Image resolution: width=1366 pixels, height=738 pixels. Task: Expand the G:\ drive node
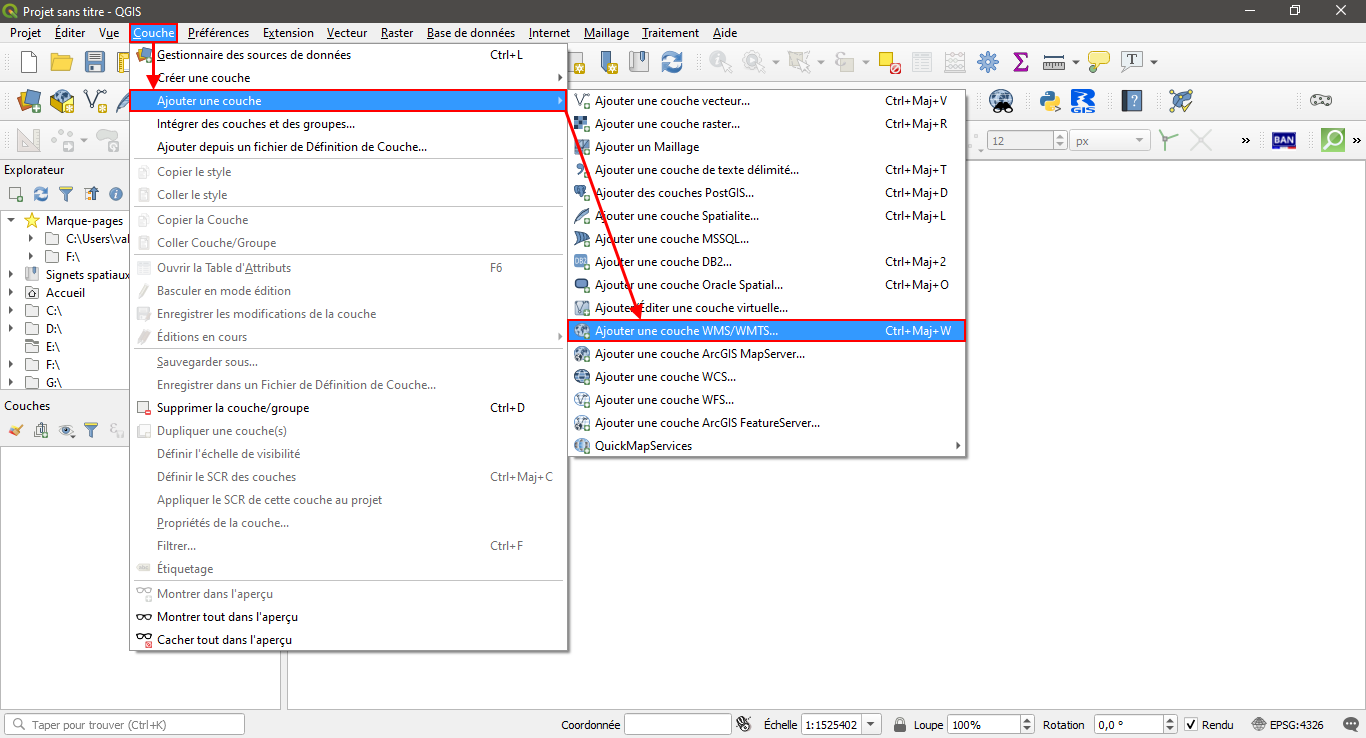click(11, 383)
